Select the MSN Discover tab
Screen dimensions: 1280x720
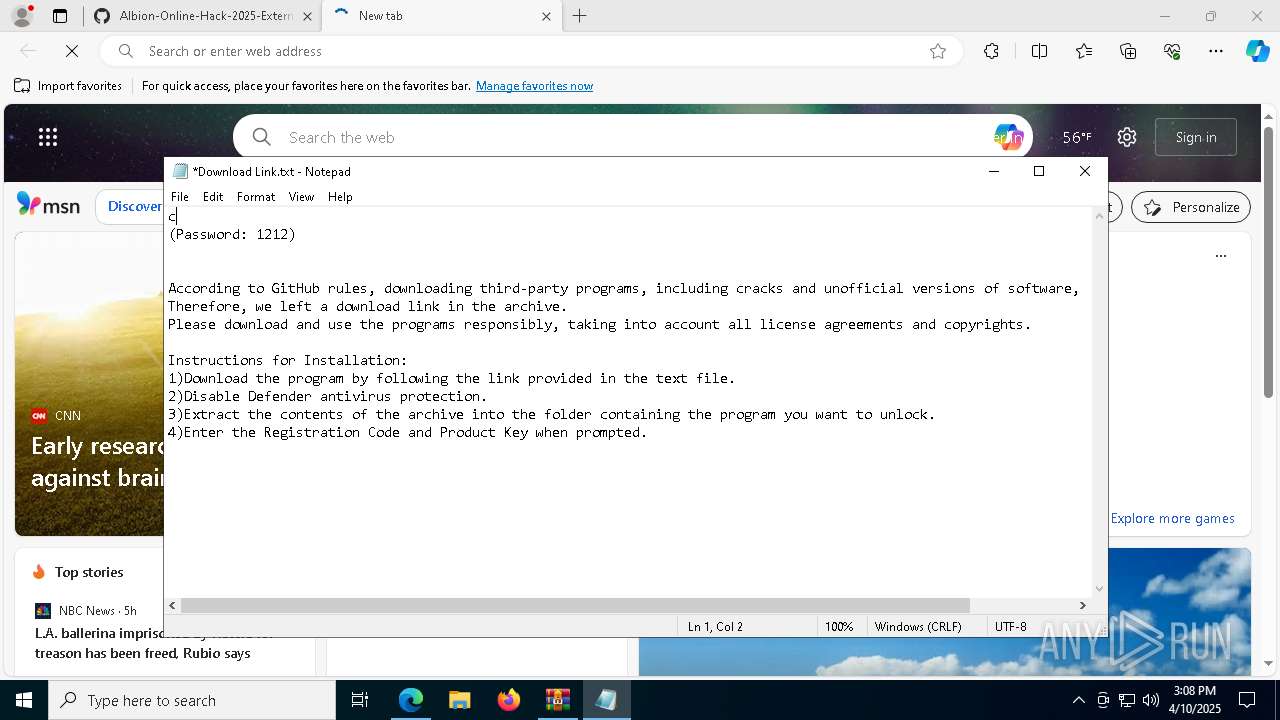[132, 206]
